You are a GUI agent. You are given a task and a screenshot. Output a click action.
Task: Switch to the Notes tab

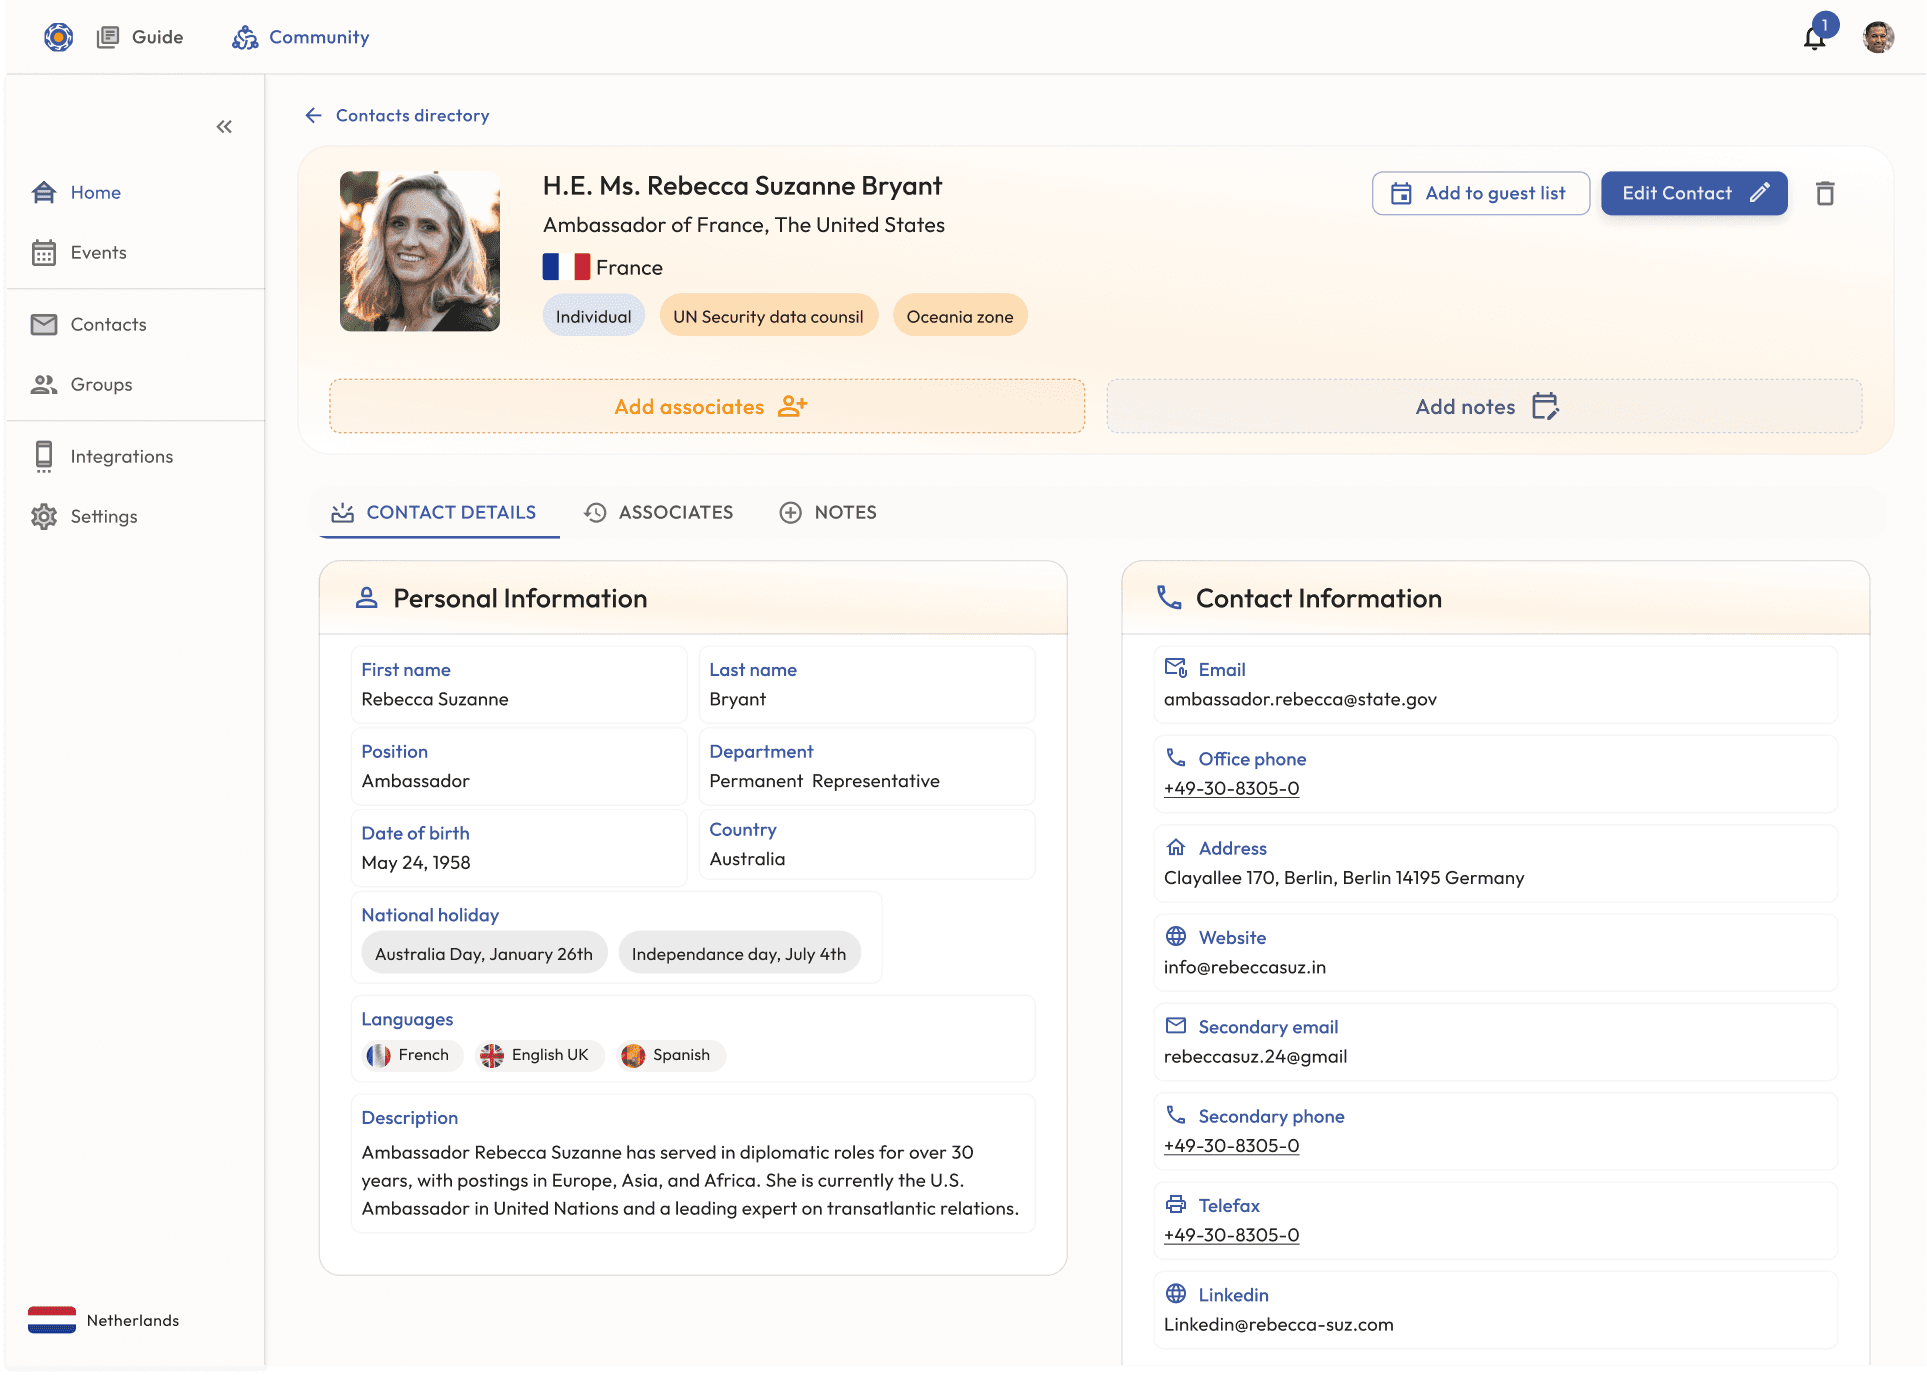pyautogui.click(x=828, y=512)
